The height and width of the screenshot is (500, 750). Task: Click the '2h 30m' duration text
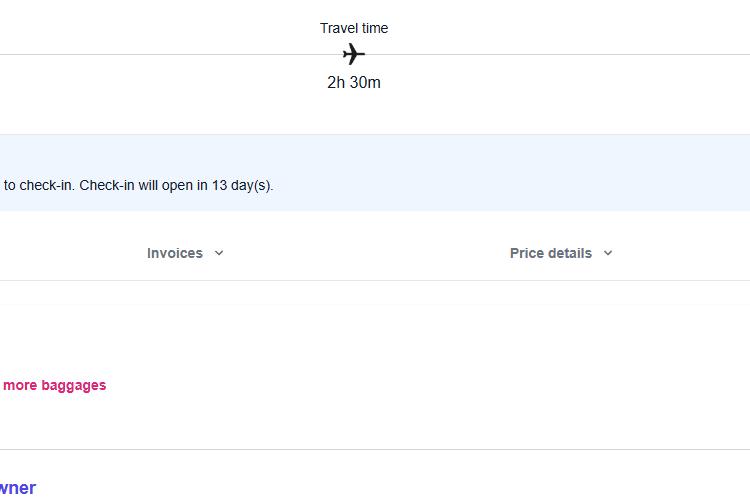(354, 82)
